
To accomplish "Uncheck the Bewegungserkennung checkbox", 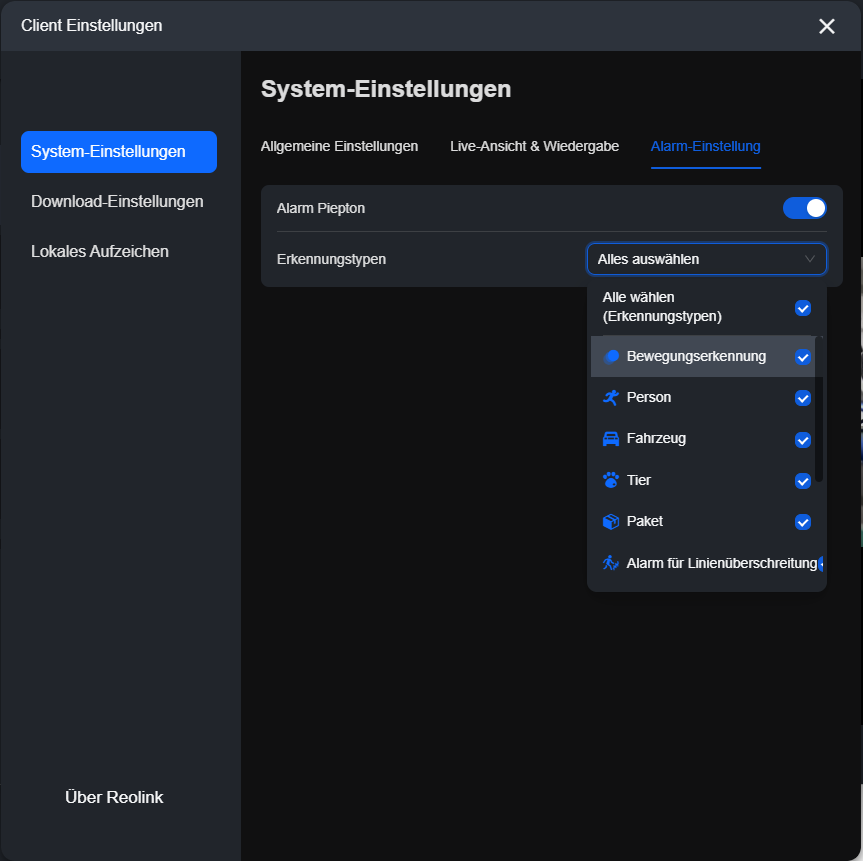I will [802, 357].
